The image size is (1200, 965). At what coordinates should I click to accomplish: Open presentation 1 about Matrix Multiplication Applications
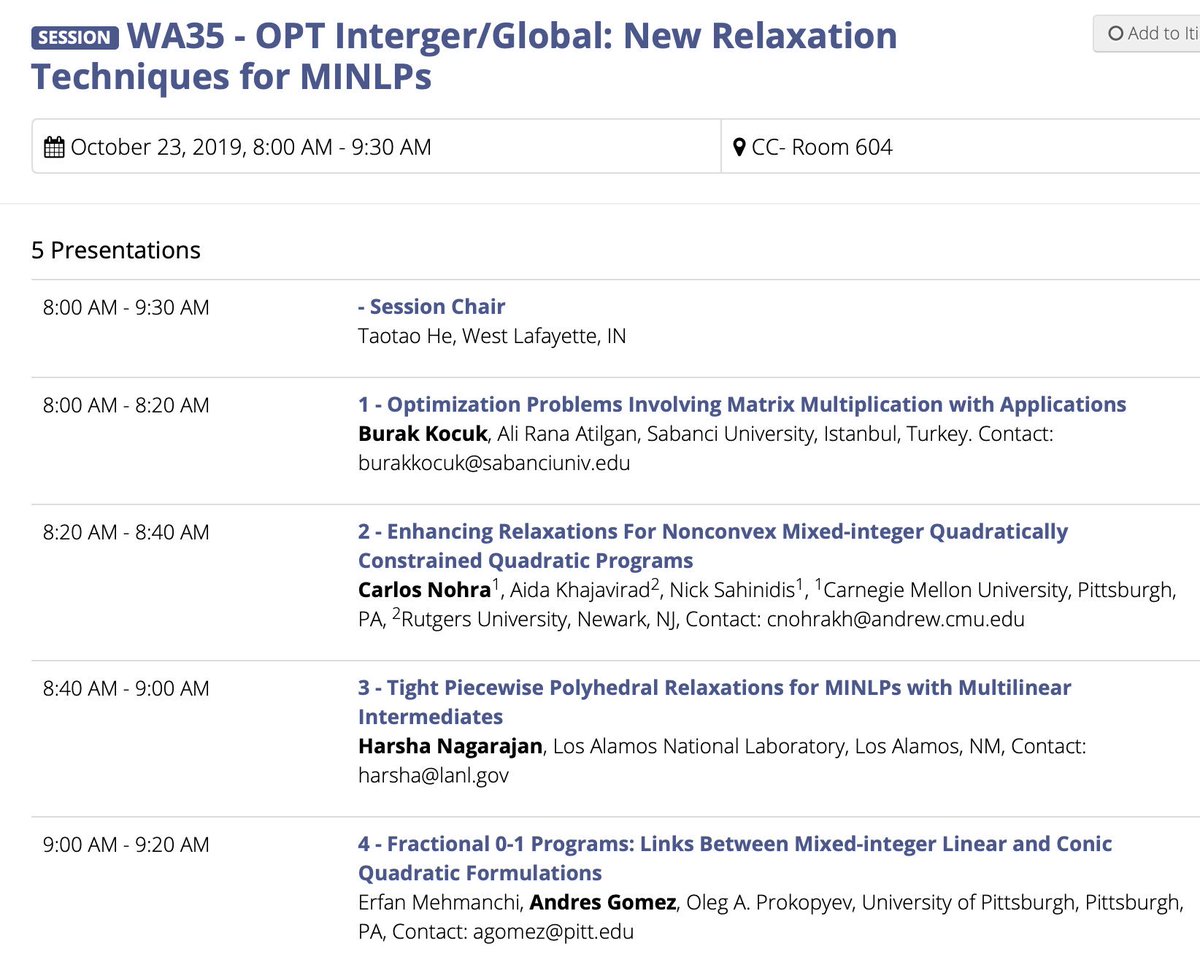tap(742, 404)
